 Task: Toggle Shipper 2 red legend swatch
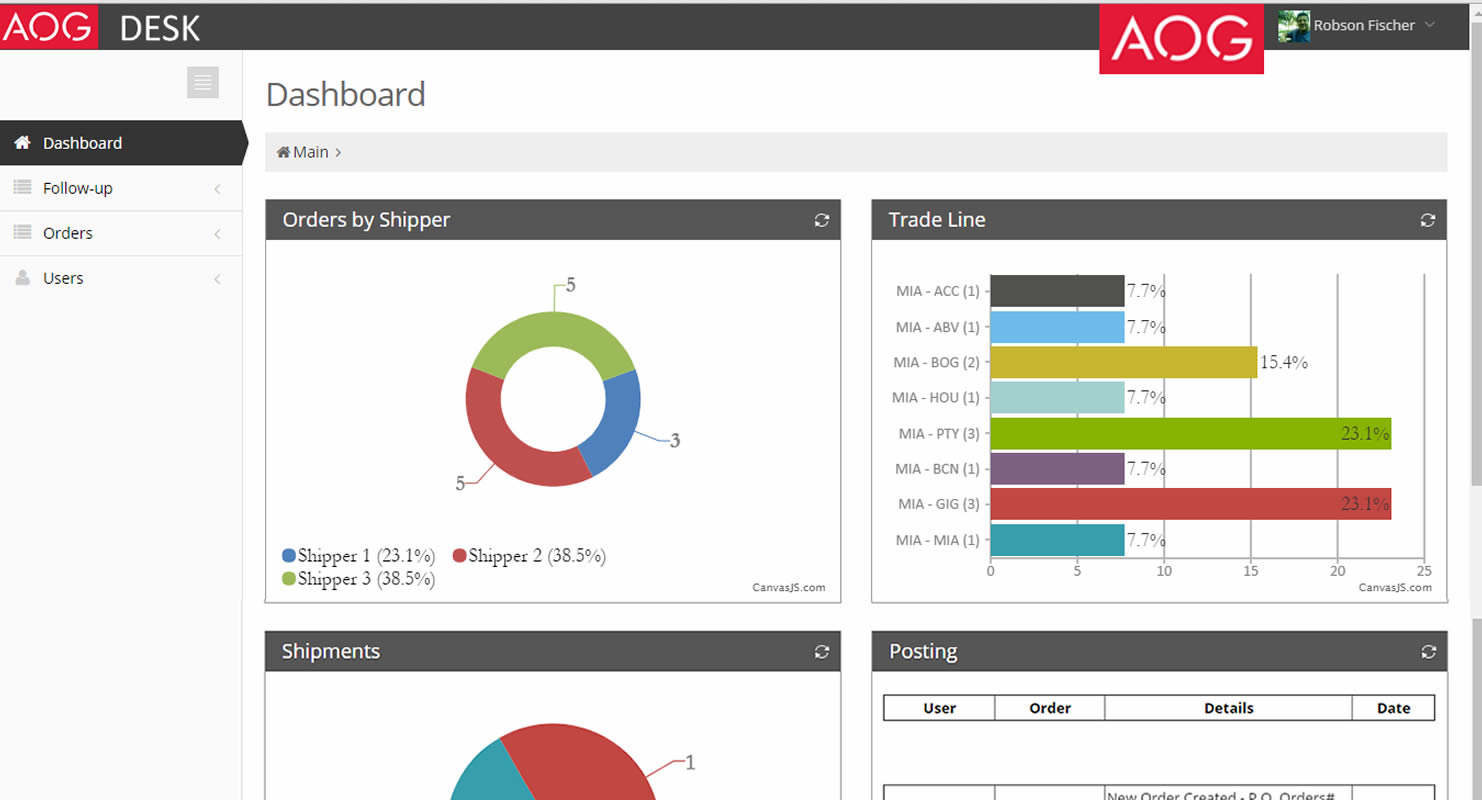(x=460, y=556)
